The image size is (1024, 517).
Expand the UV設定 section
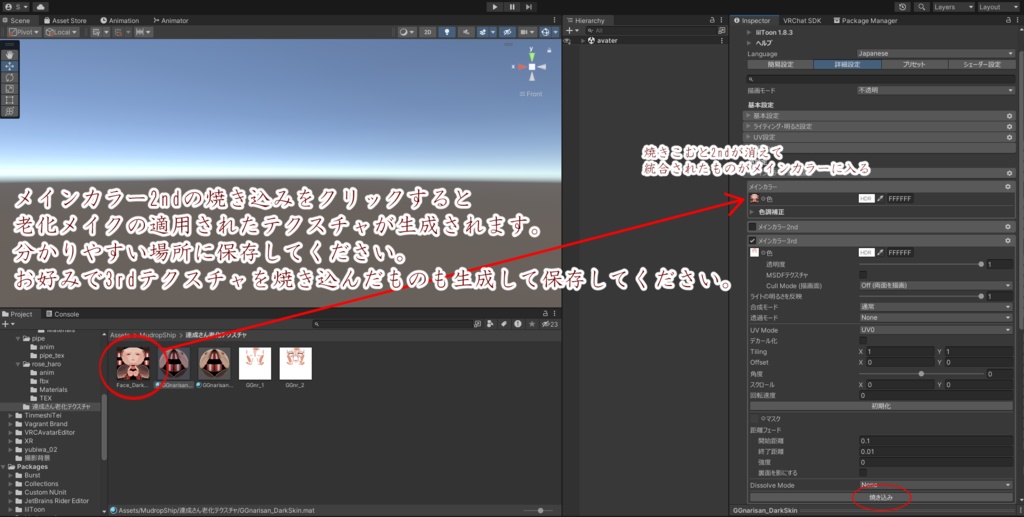(x=880, y=137)
